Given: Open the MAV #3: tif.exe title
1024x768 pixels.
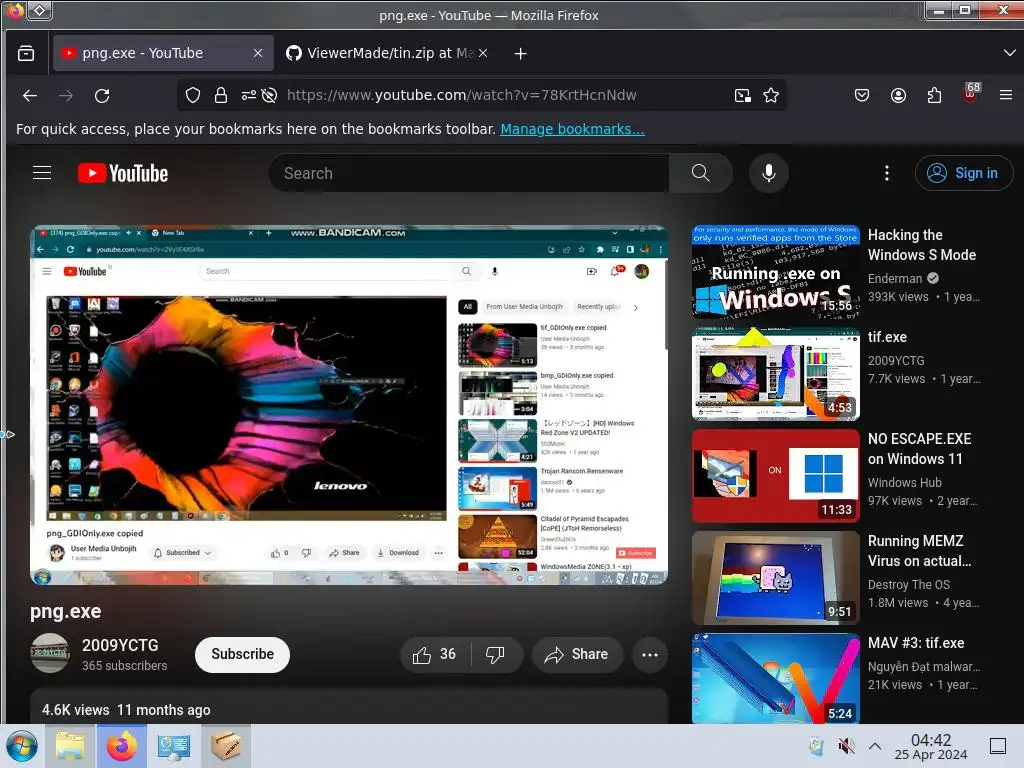Looking at the screenshot, I should pyautogui.click(x=916, y=643).
